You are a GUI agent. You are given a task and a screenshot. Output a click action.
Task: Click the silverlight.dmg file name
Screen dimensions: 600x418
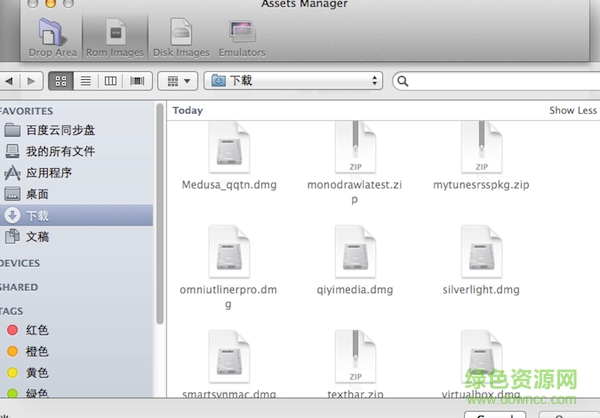click(481, 290)
